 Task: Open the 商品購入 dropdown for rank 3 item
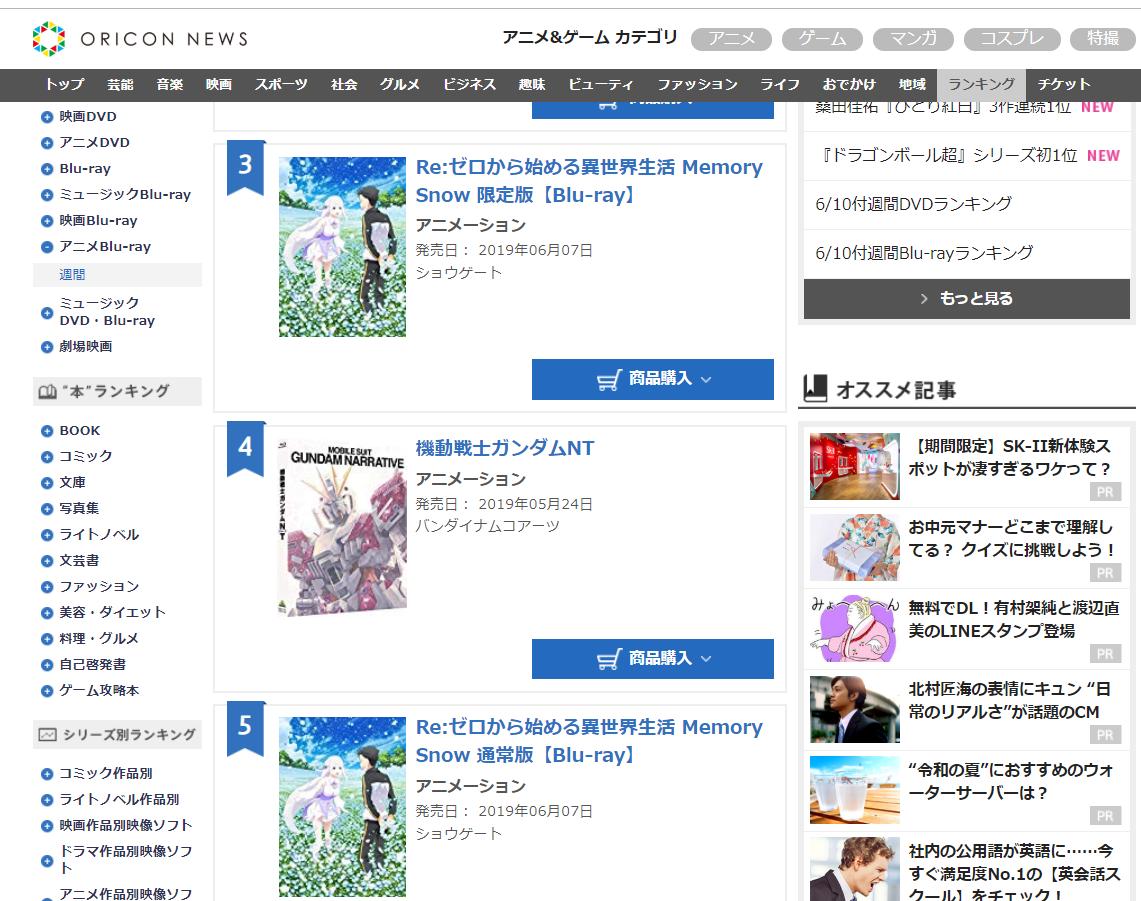pos(653,378)
